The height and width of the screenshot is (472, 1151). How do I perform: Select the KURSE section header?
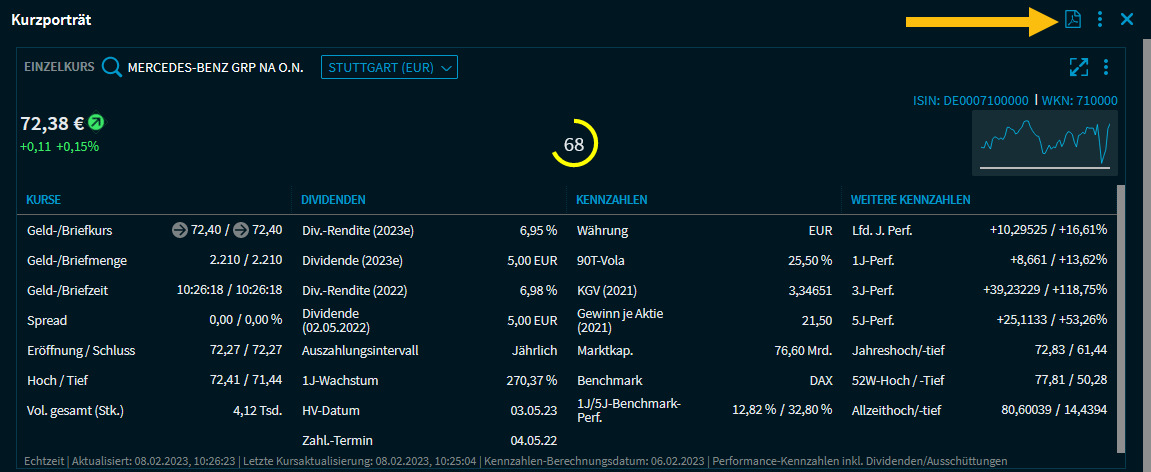click(44, 200)
